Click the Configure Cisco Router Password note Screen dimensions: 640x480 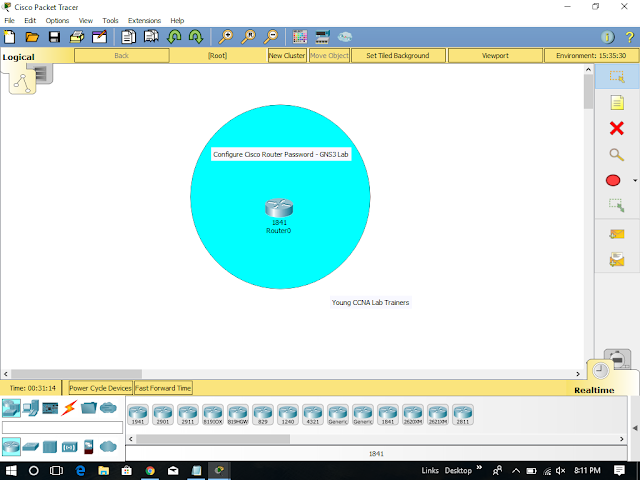coord(281,154)
